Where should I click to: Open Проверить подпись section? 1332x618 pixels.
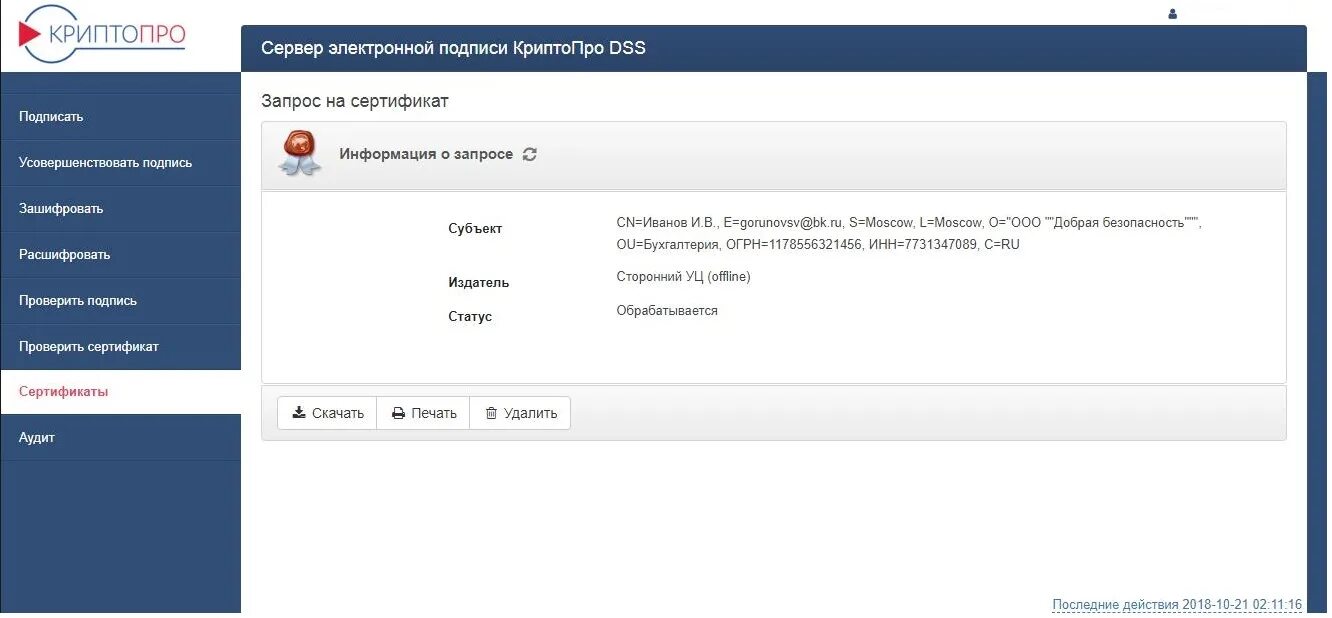tap(120, 301)
